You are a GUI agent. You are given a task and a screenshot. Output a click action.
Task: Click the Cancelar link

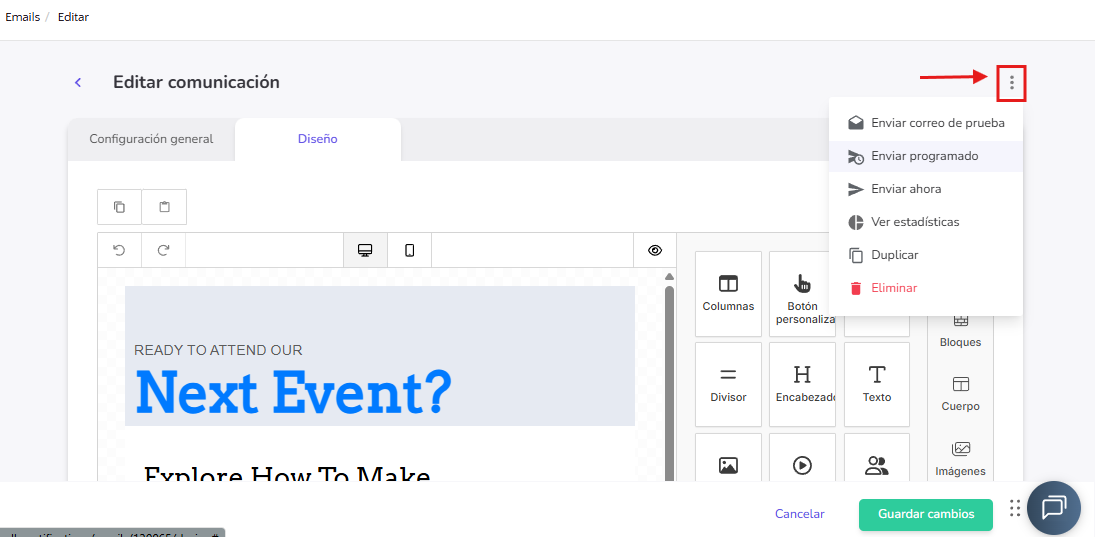pos(799,514)
